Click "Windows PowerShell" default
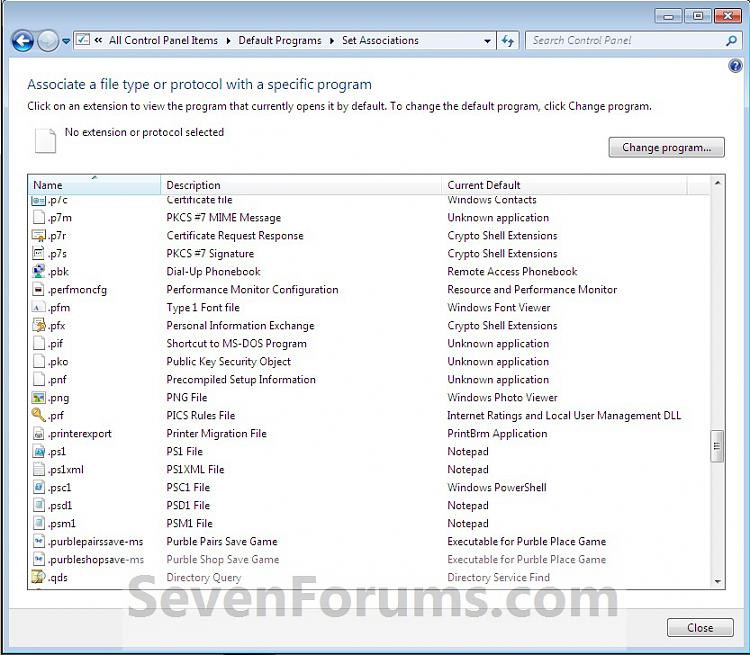Image resolution: width=750 pixels, height=655 pixels. [x=497, y=488]
